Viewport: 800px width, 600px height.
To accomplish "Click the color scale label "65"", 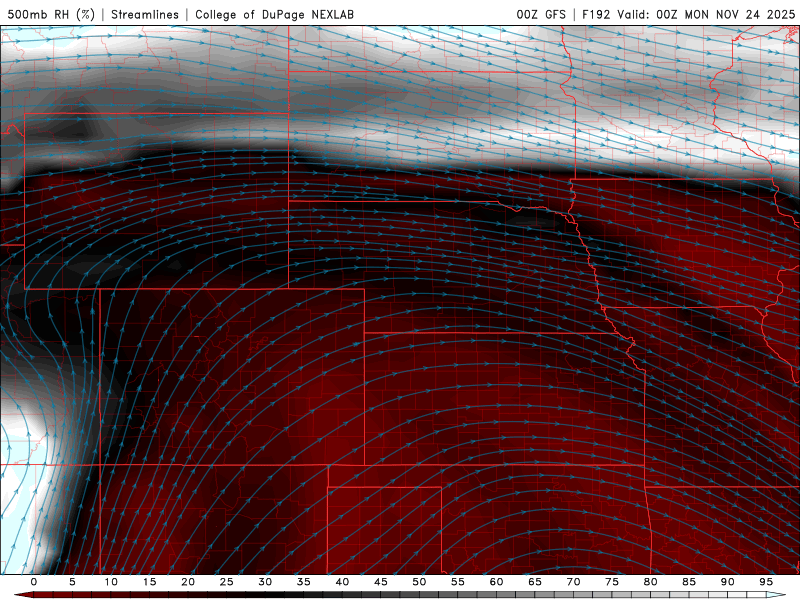I will [535, 582].
